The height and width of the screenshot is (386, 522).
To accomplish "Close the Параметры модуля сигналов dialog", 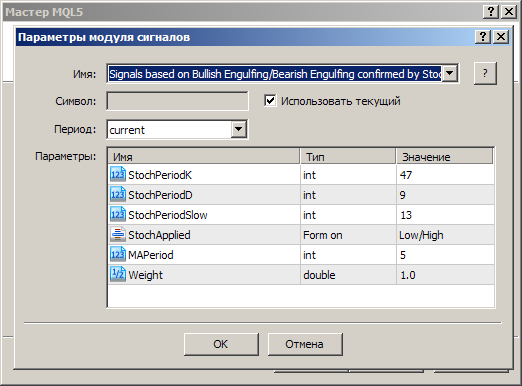I will [501, 36].
